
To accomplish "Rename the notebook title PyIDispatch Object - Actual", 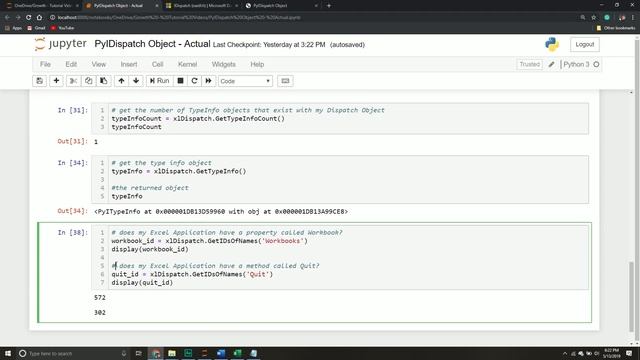I will click(152, 44).
